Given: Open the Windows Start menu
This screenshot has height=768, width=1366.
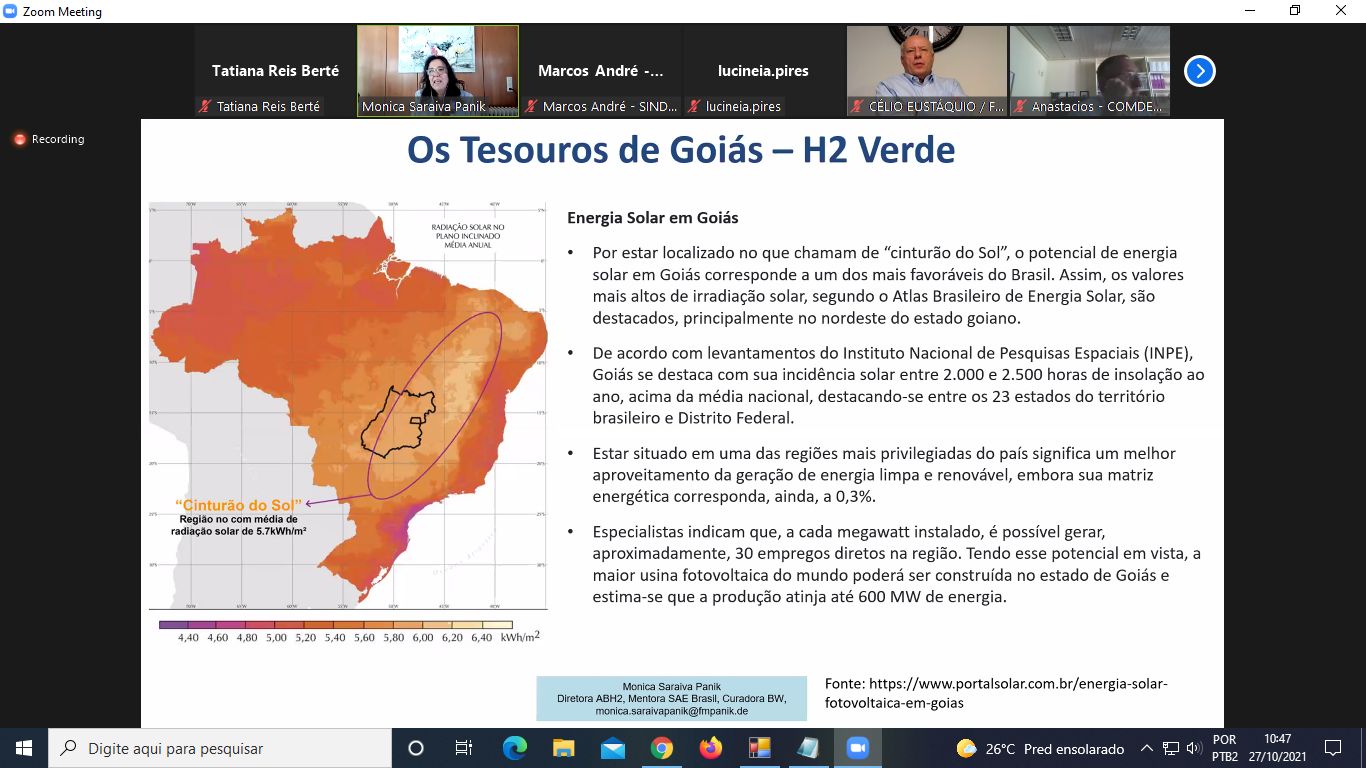Looking at the screenshot, I should coord(23,748).
